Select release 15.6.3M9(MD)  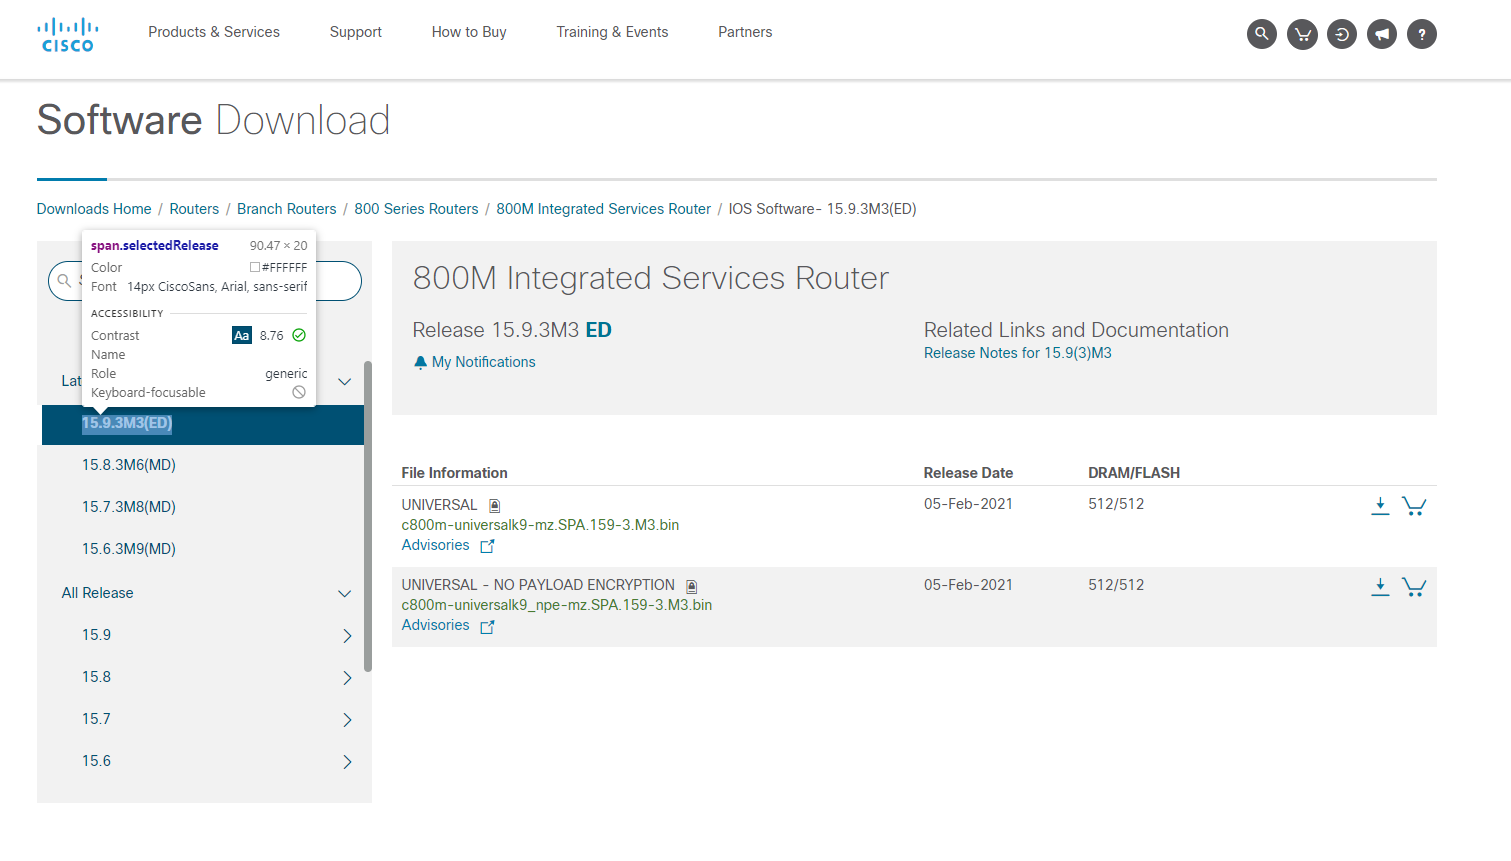129,549
